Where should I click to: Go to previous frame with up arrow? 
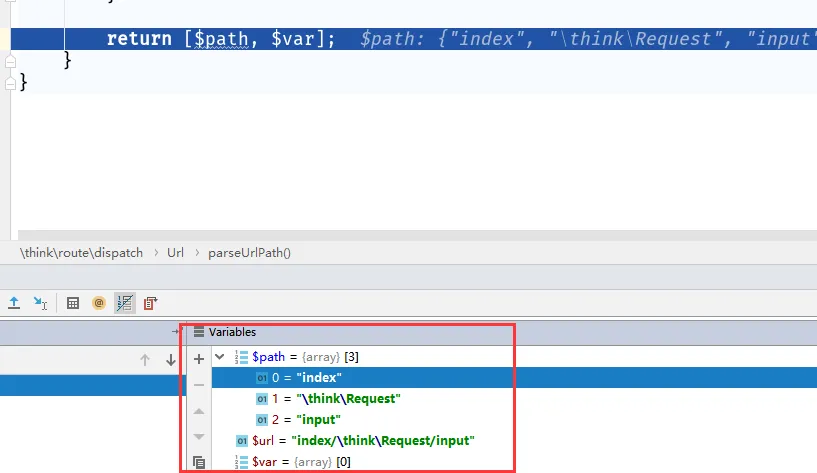pyautogui.click(x=145, y=360)
